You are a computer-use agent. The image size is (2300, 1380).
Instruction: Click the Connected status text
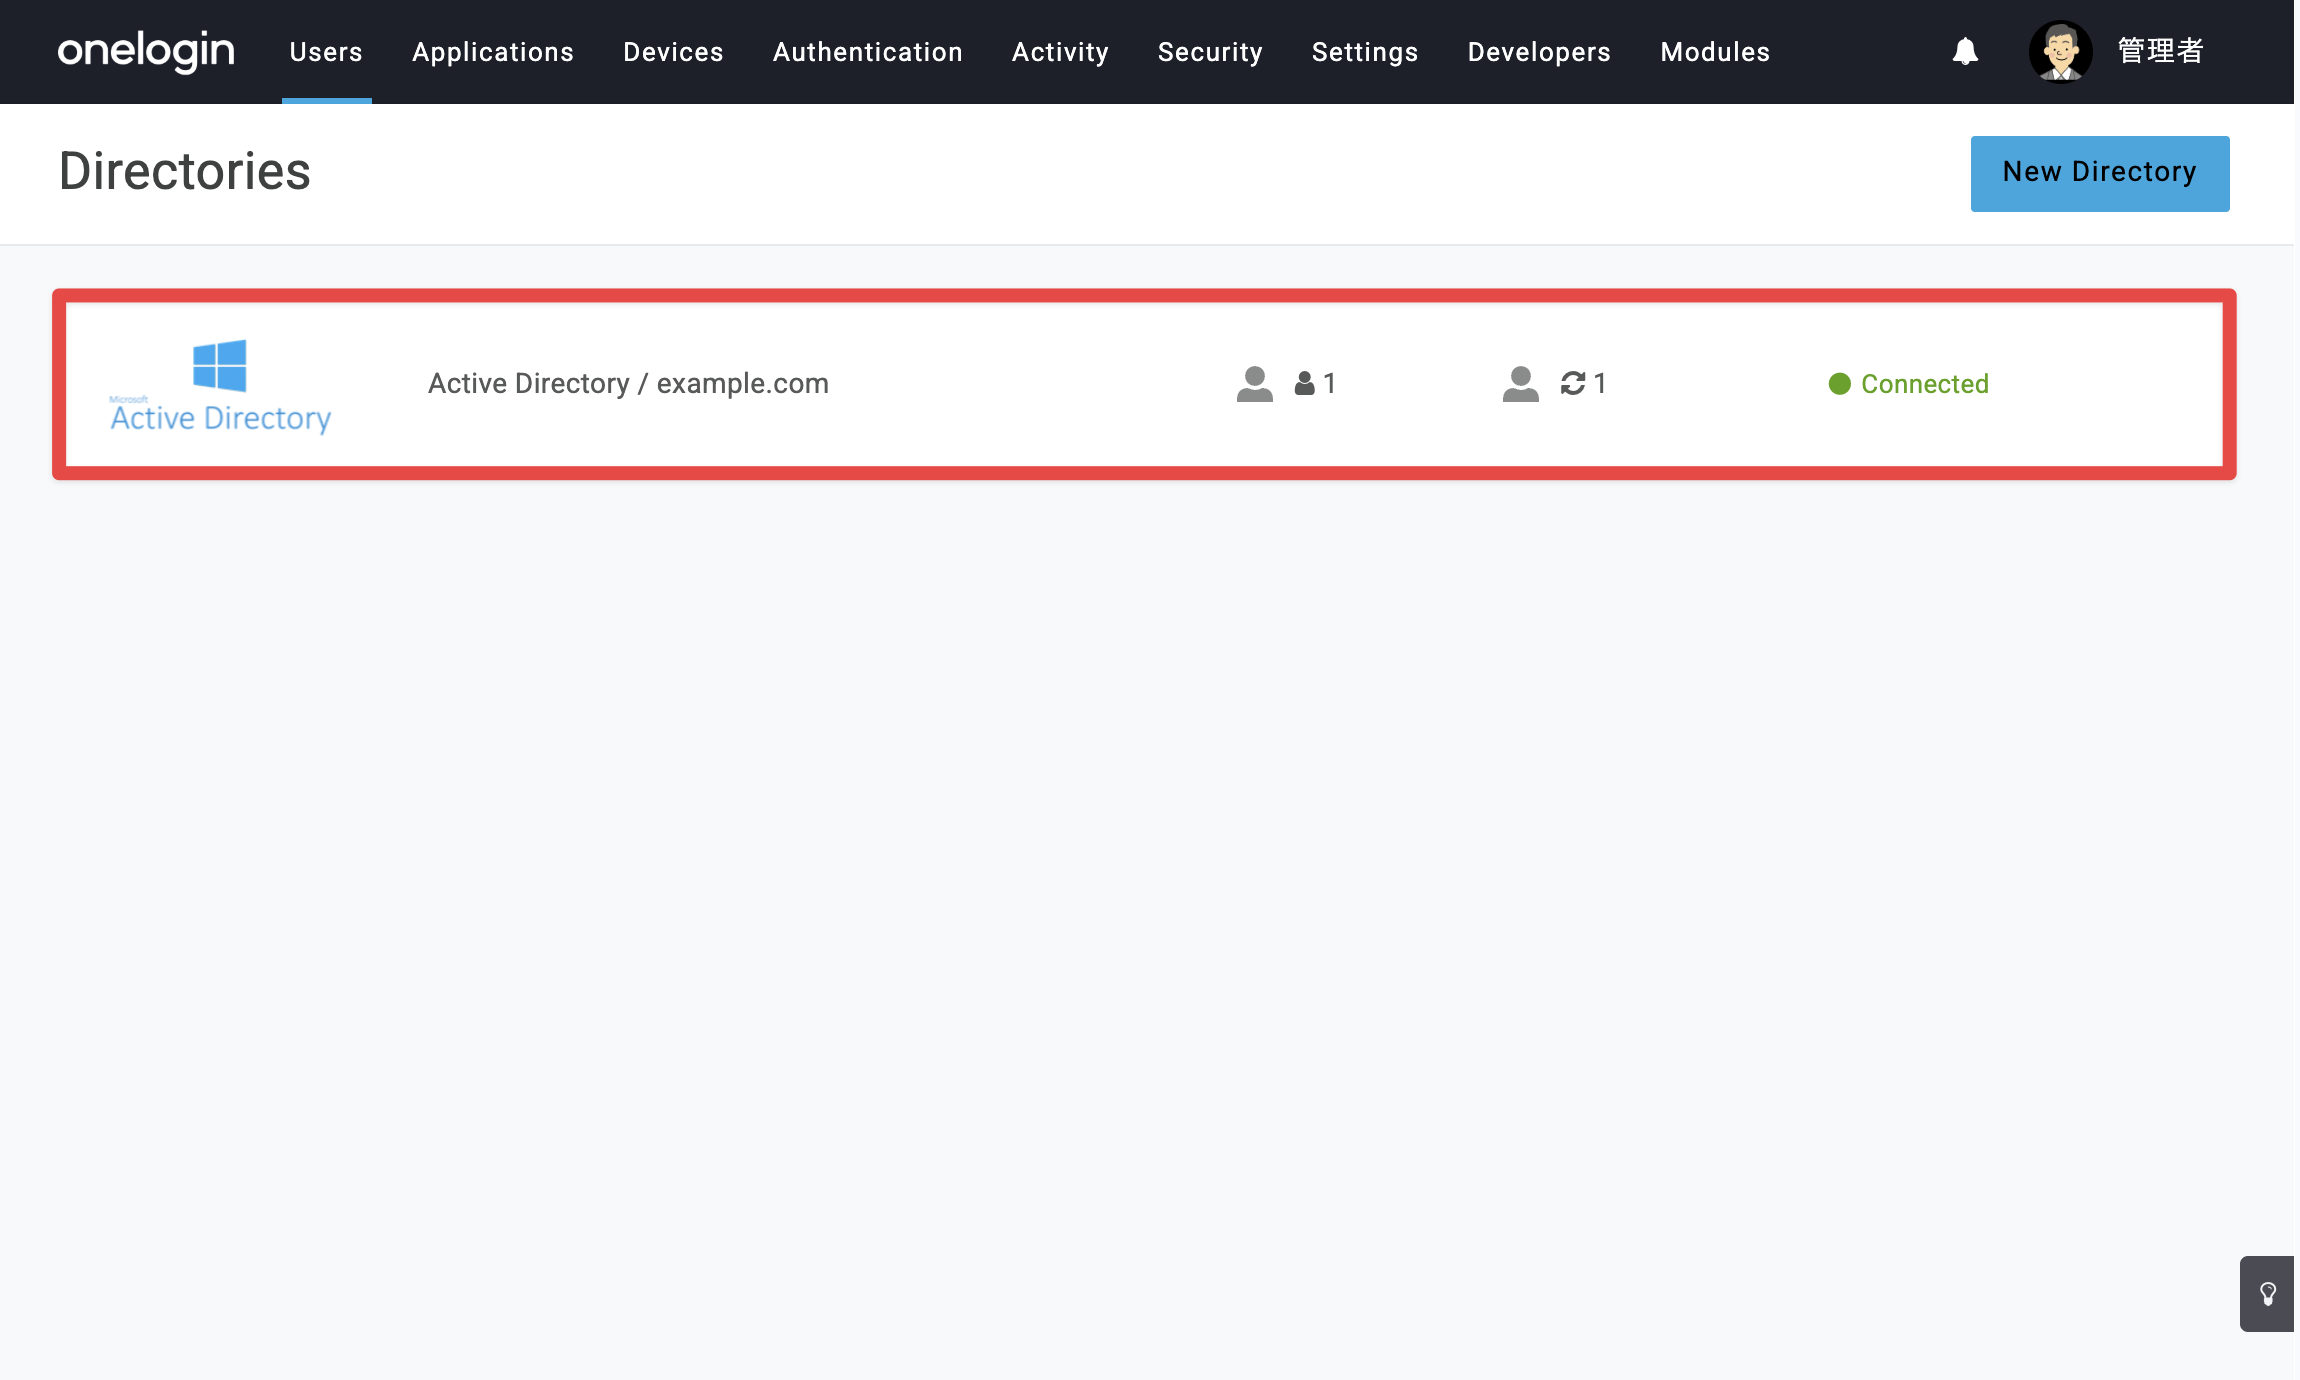click(1925, 384)
